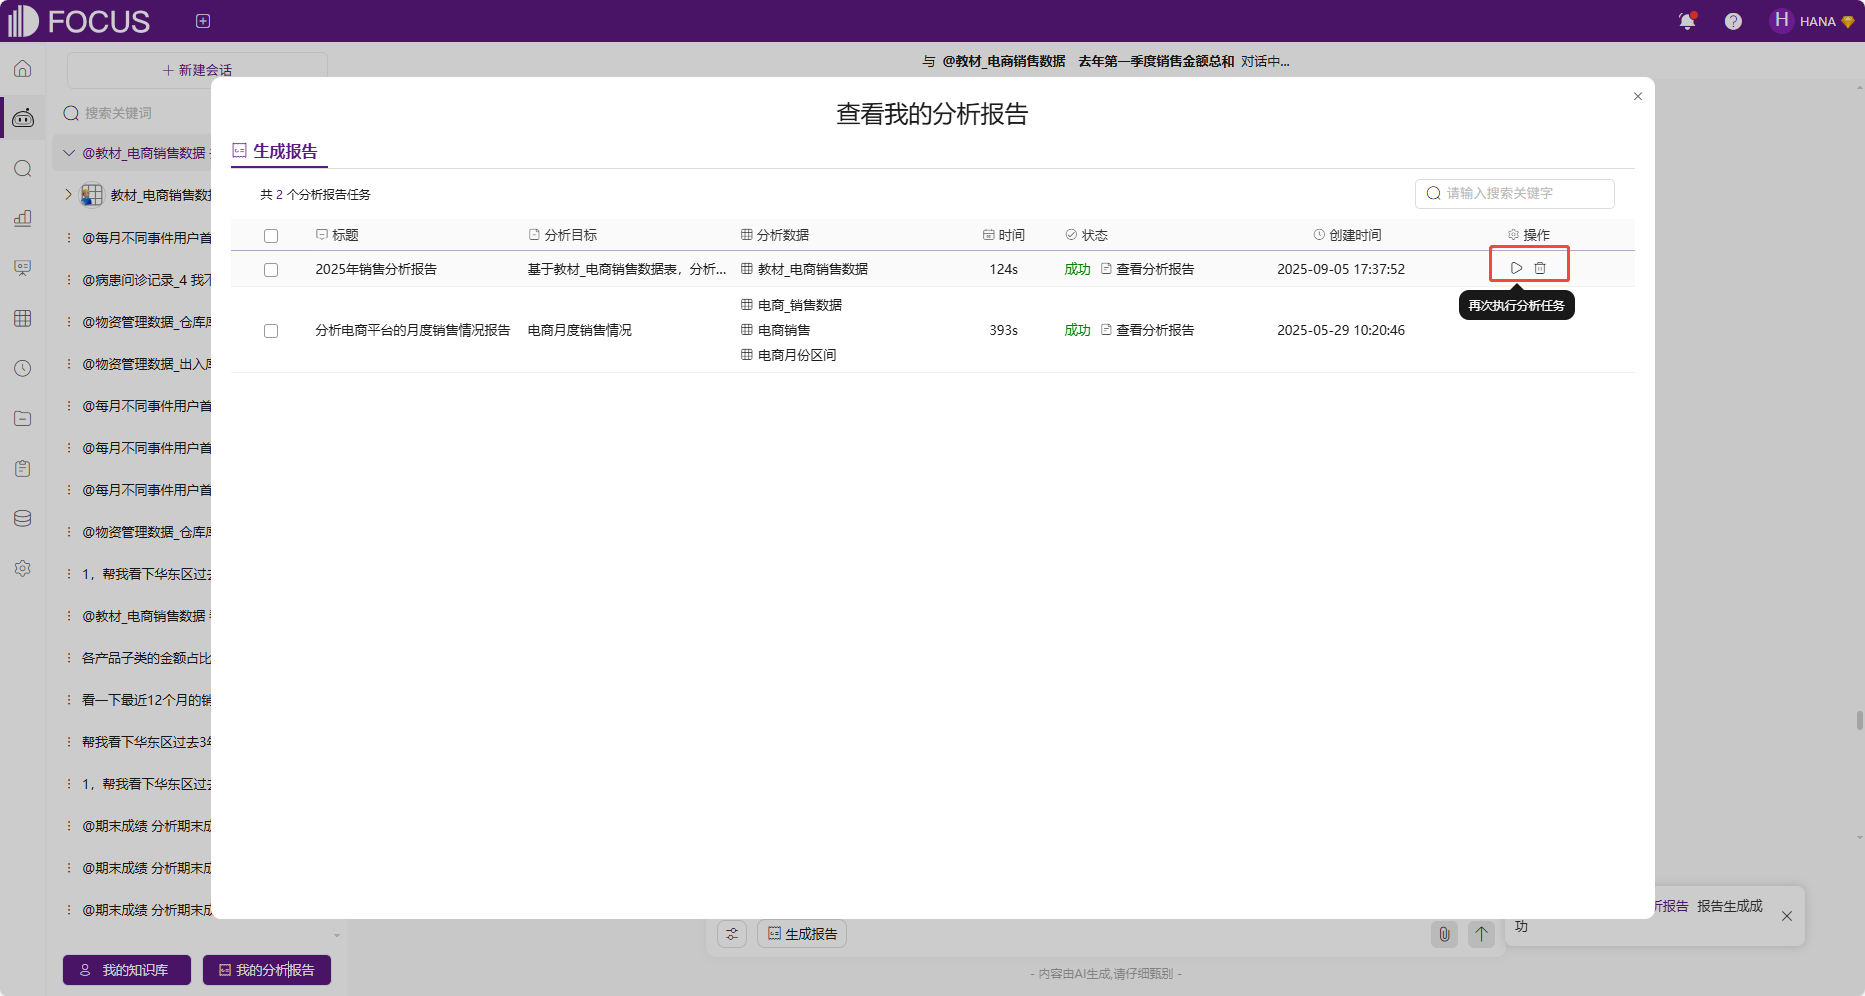Open the chart analysis sidebar icon
The width and height of the screenshot is (1865, 996).
coord(22,218)
